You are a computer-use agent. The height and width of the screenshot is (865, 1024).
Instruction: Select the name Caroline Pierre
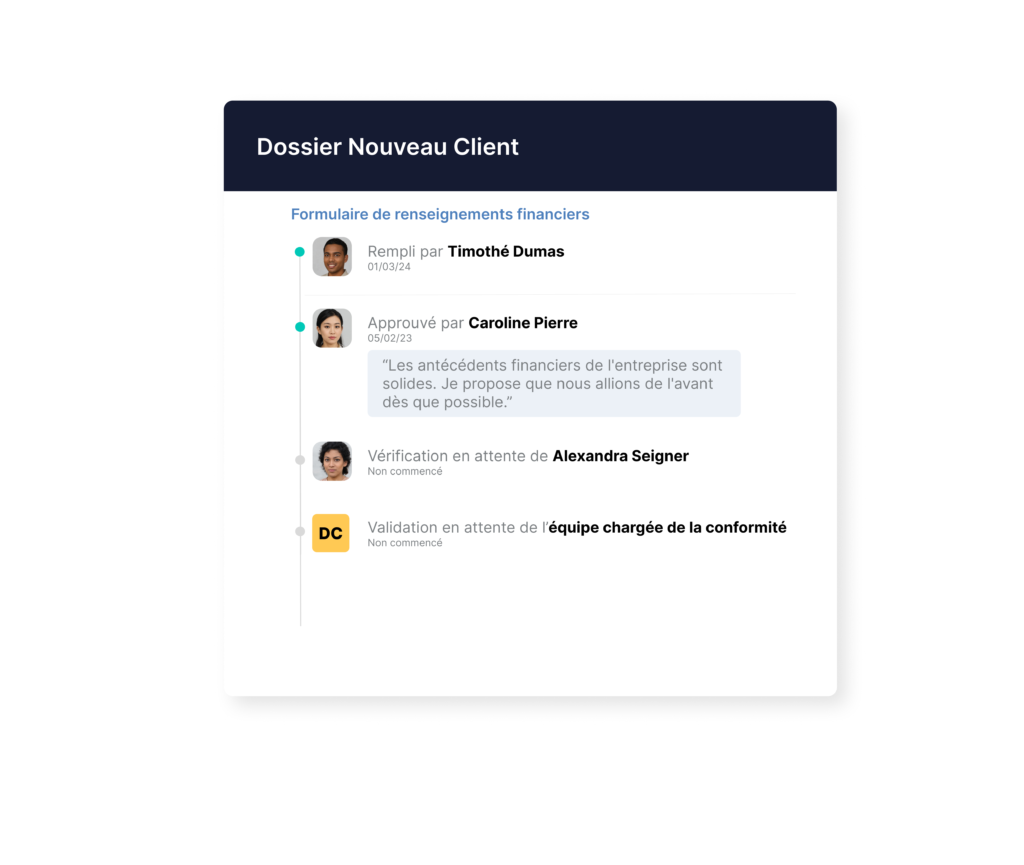(523, 322)
